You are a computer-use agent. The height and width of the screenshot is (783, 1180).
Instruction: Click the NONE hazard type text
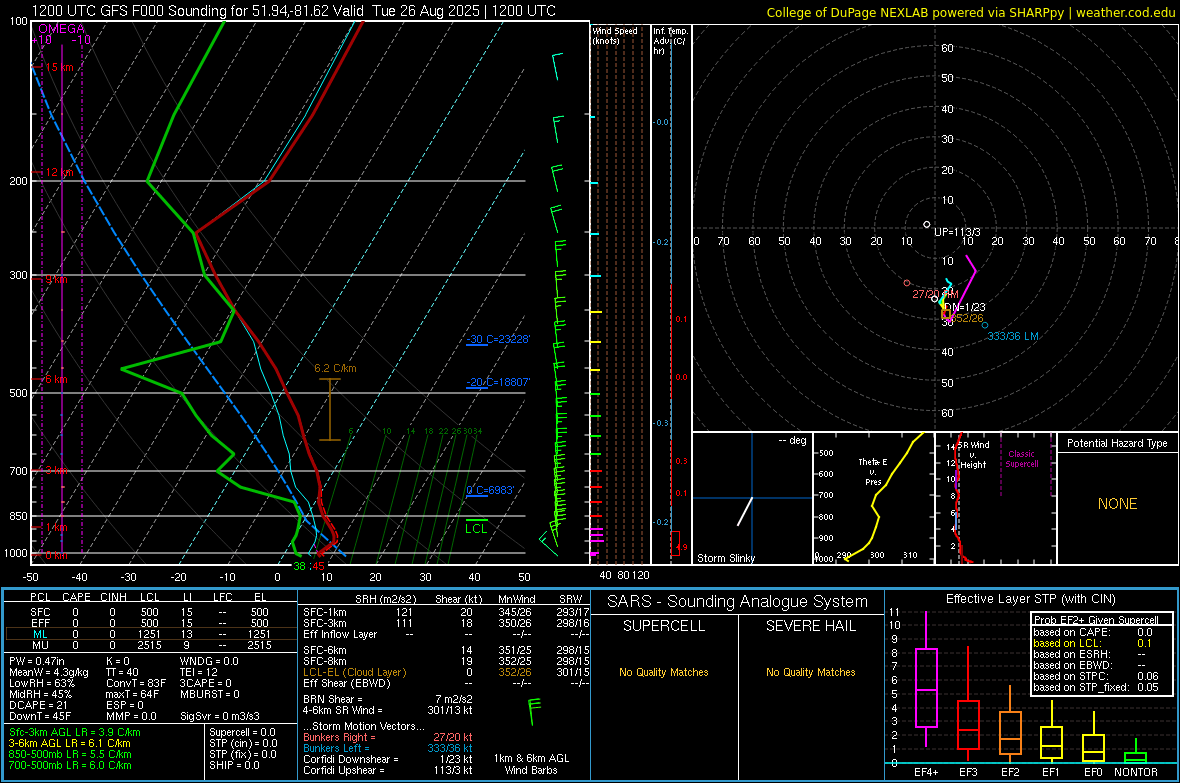1118,504
